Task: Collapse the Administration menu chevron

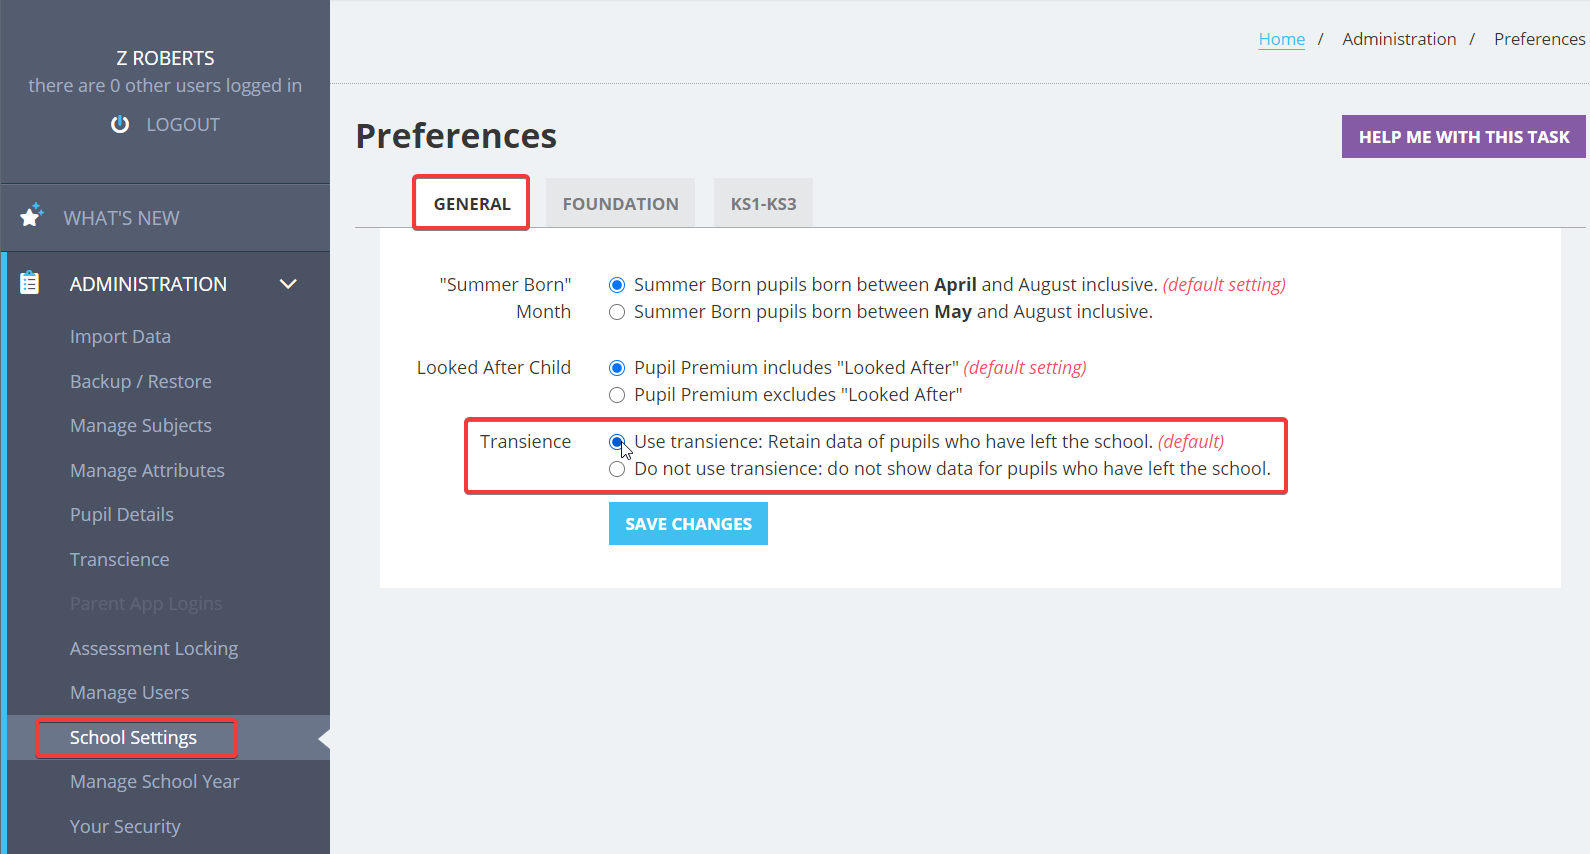Action: coord(288,284)
